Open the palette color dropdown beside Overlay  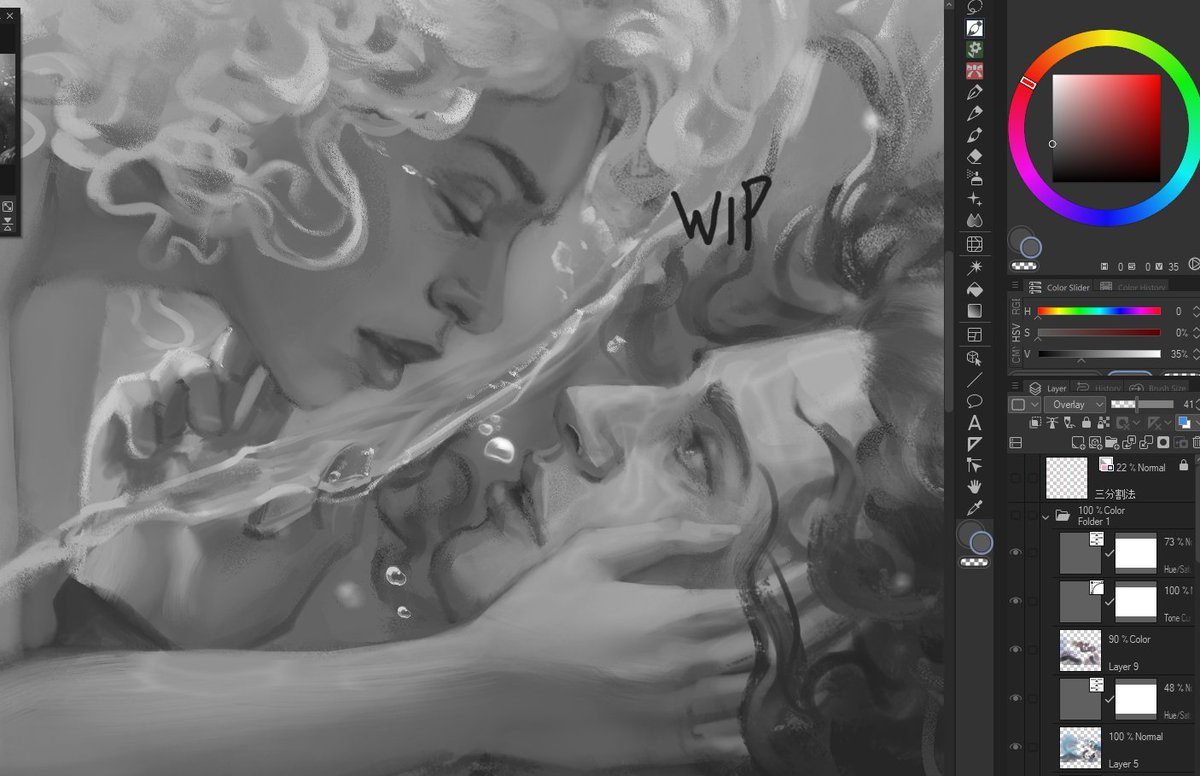[x=1024, y=404]
